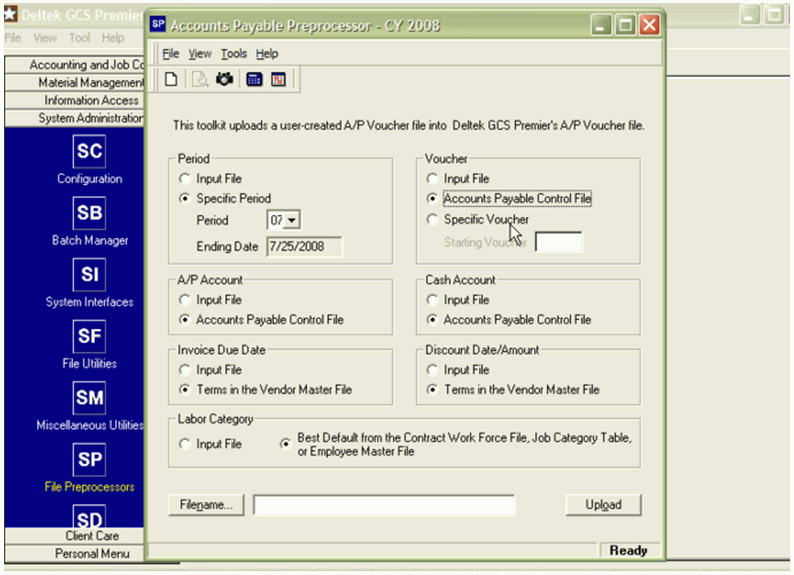Switch to Material Management section
Image resolution: width=794 pixels, height=575 pixels.
coord(74,83)
